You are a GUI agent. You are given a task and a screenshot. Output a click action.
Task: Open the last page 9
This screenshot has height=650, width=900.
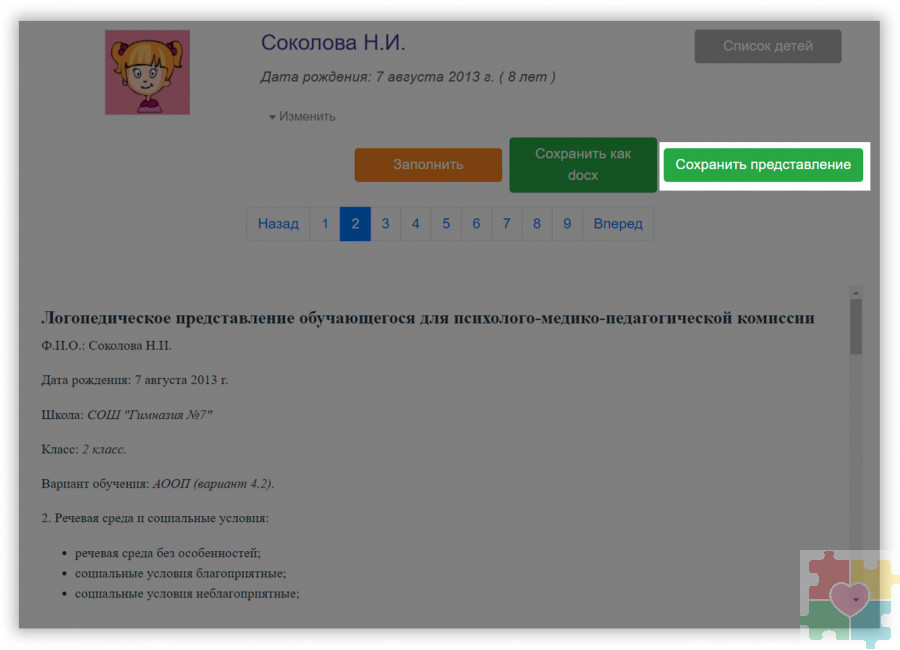[x=567, y=224]
